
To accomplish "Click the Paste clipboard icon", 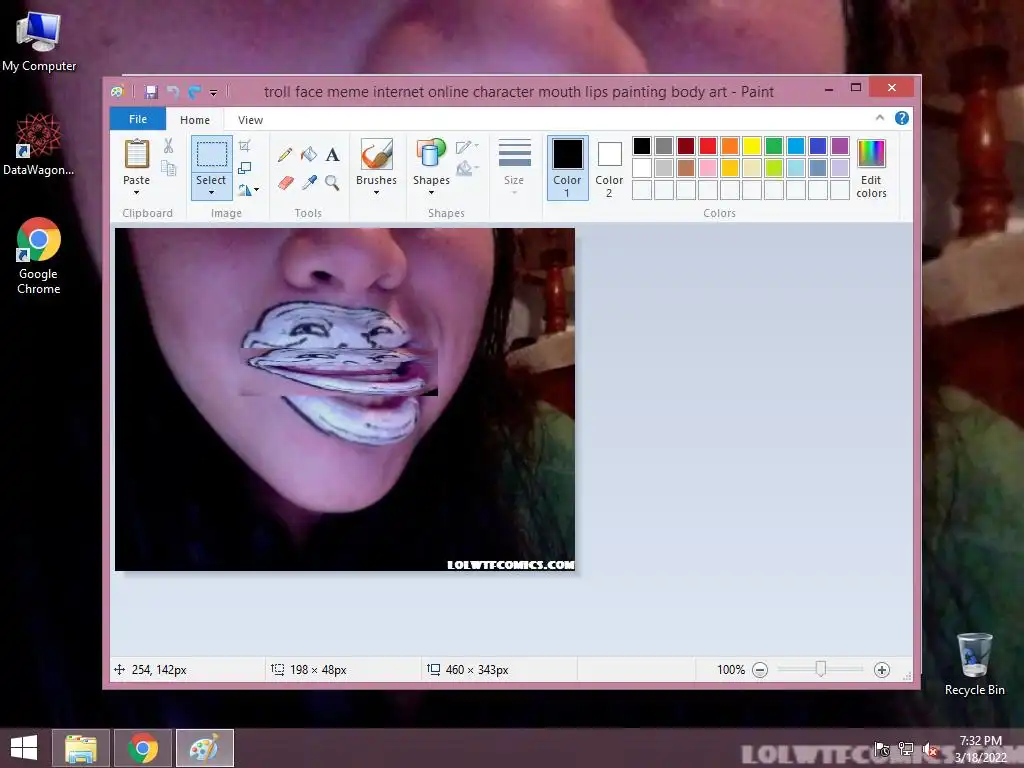I will click(136, 154).
